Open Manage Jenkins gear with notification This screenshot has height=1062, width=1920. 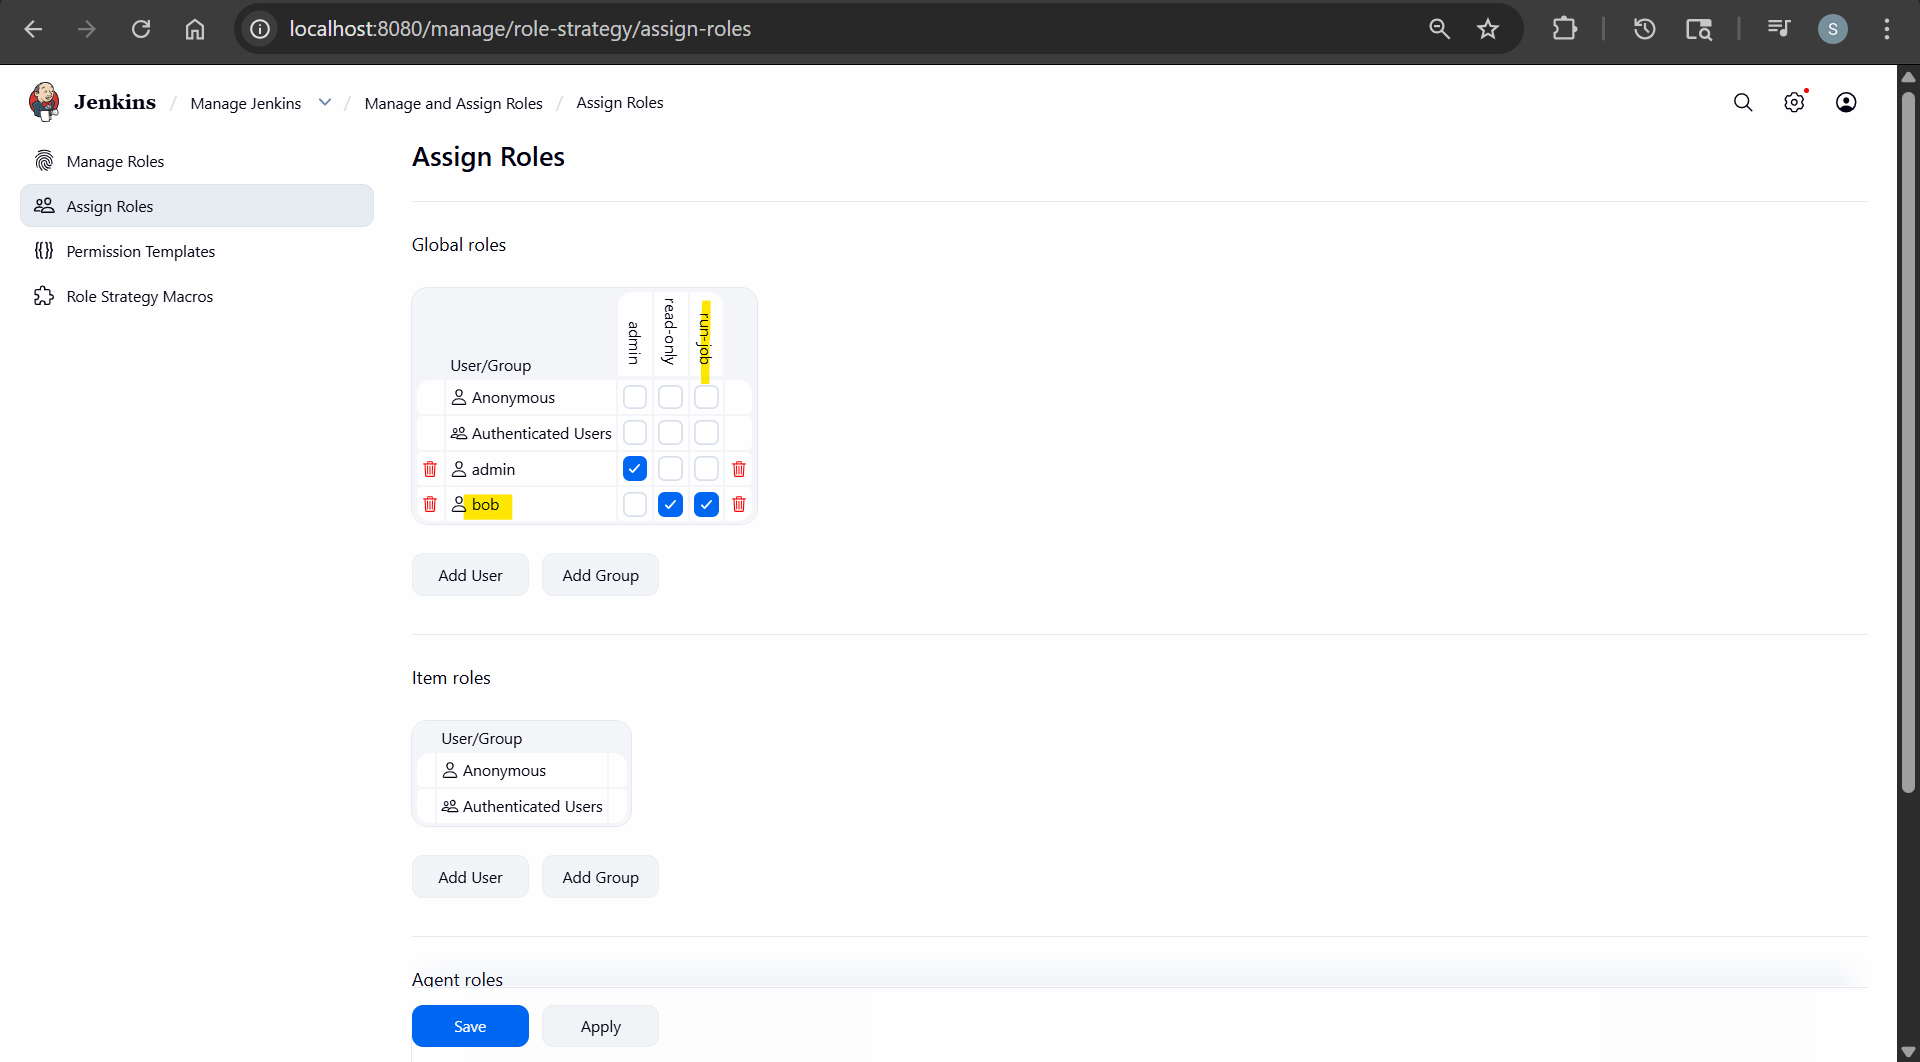click(x=1795, y=102)
